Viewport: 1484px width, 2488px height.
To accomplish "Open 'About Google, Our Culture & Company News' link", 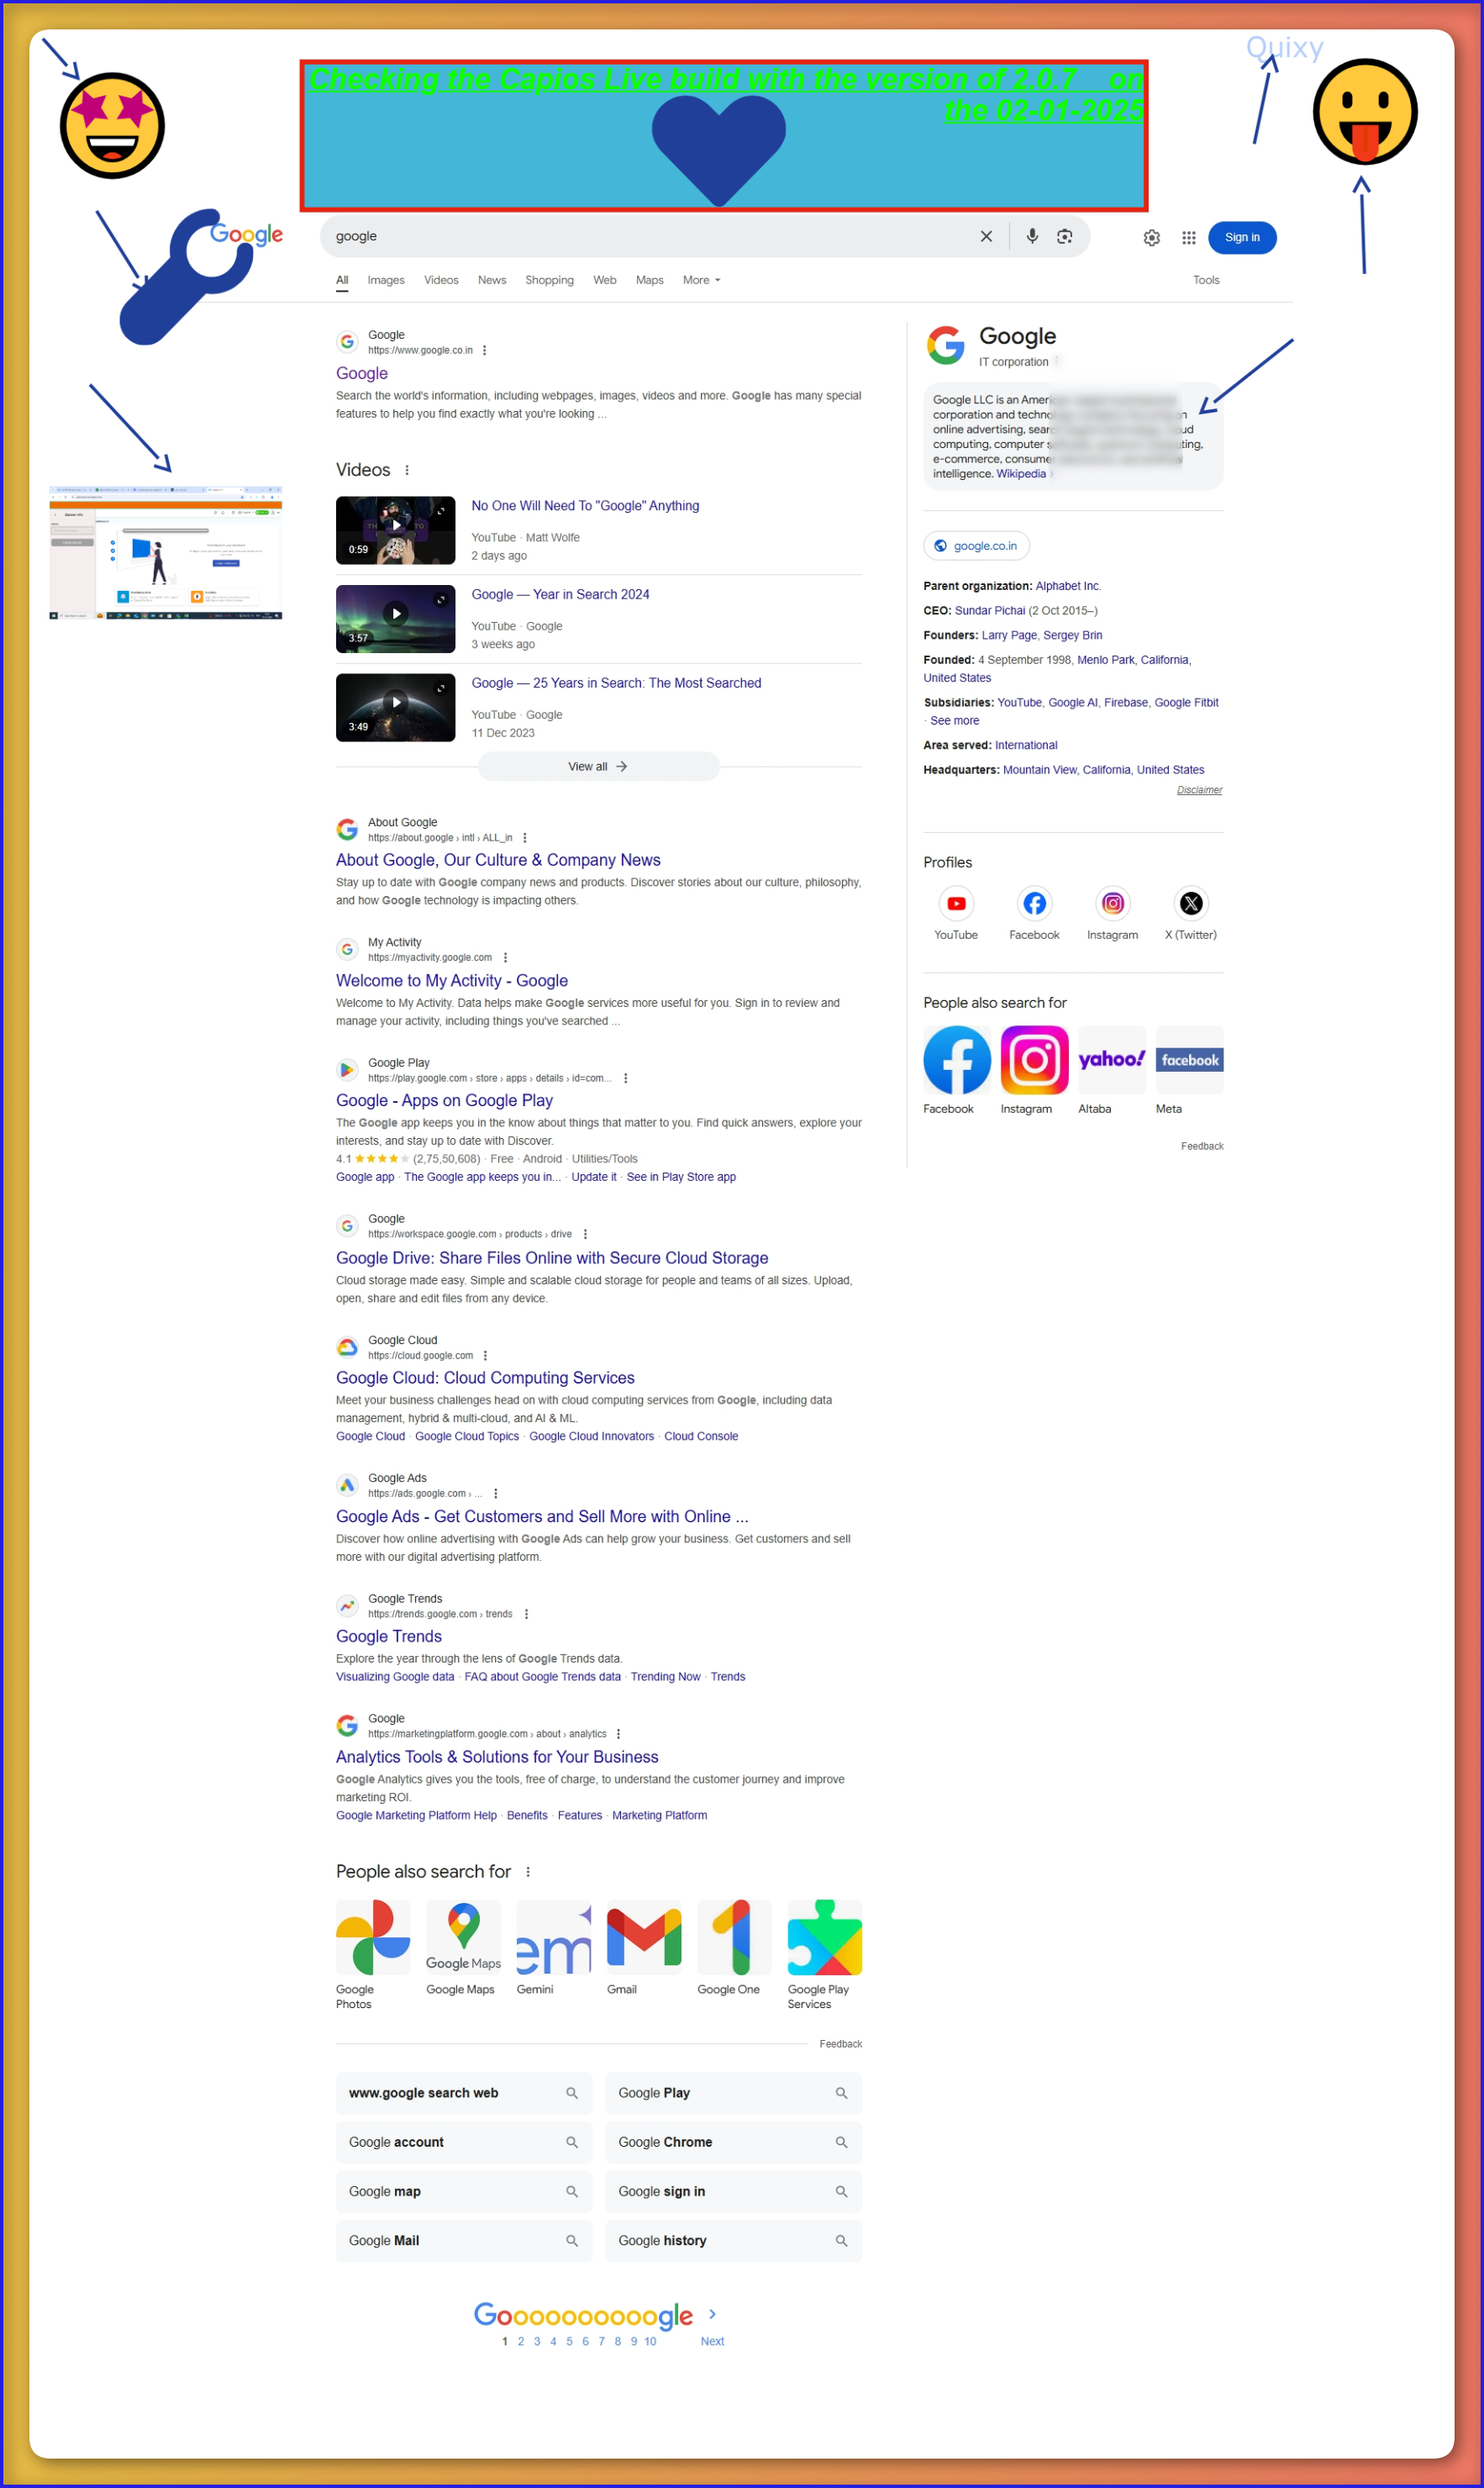I will [x=498, y=860].
